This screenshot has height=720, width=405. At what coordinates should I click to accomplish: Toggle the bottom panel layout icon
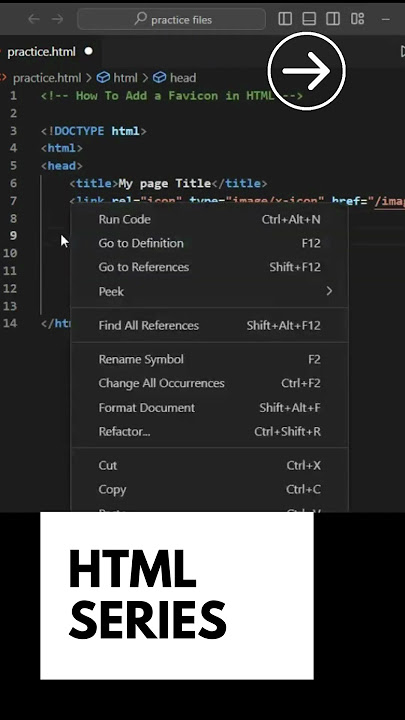pos(309,19)
